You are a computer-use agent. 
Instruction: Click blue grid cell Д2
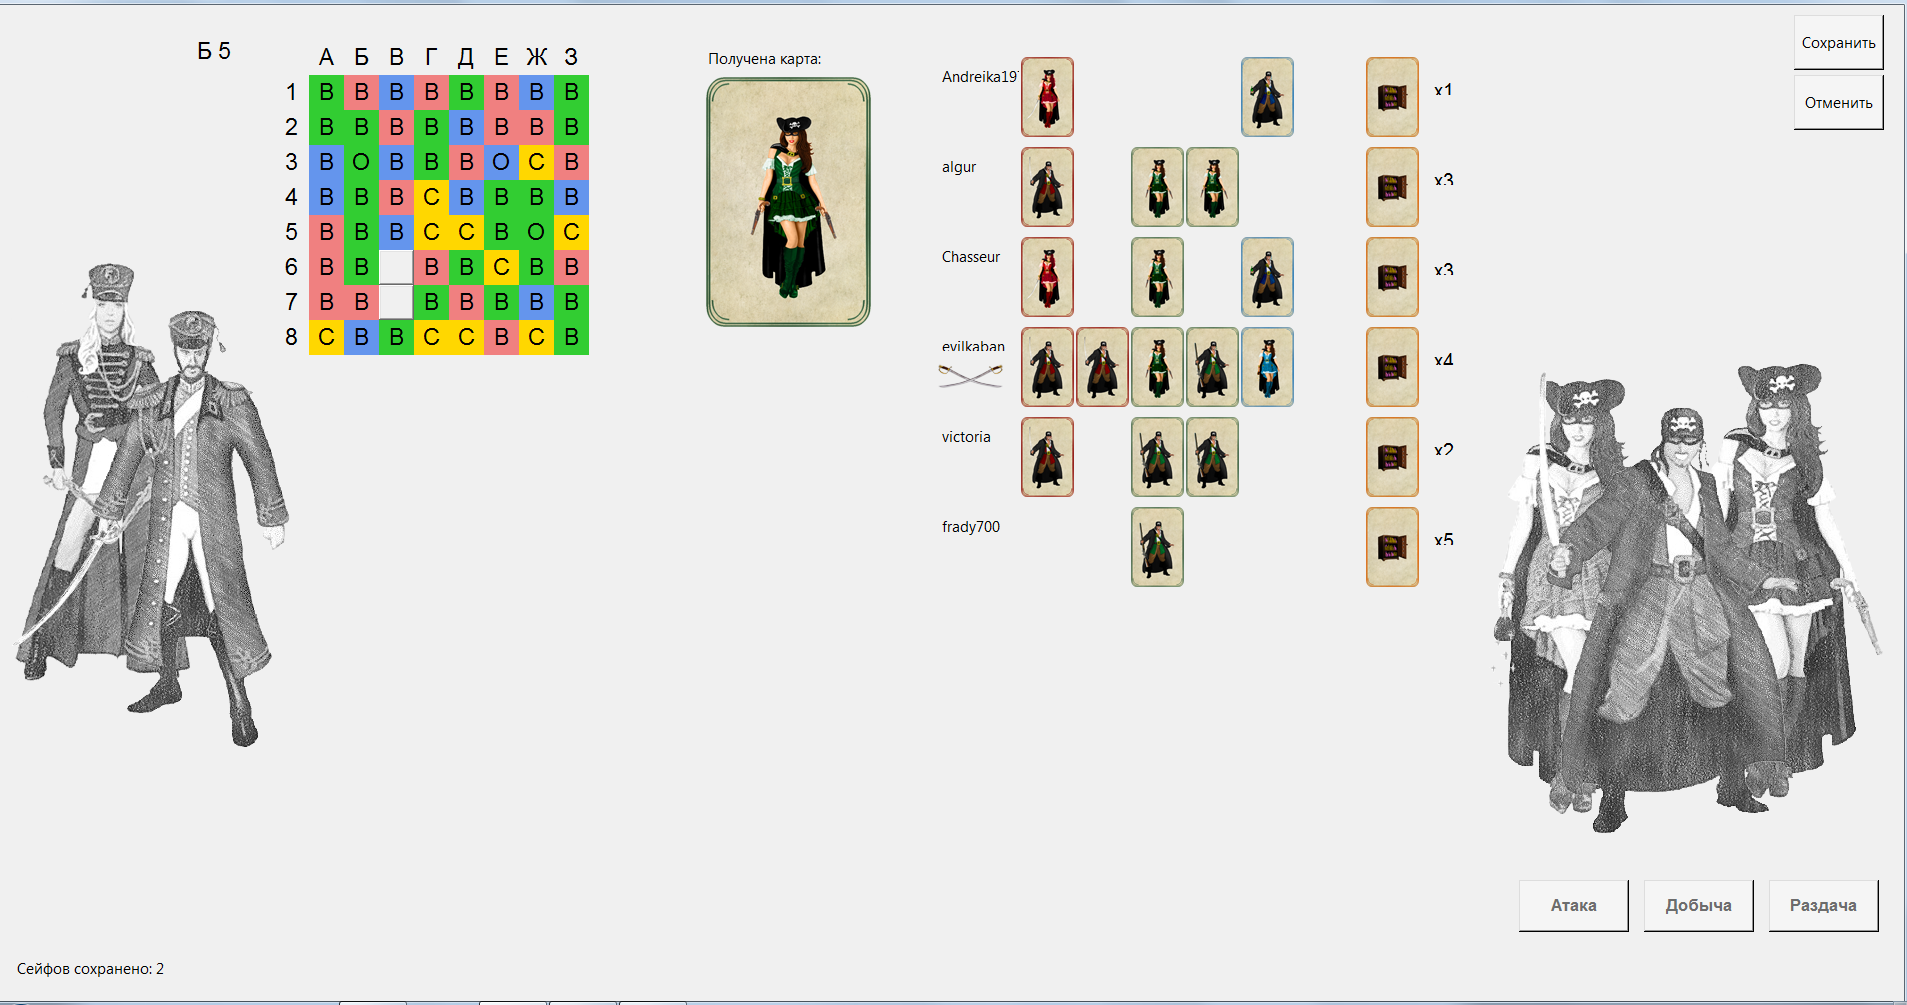tap(466, 127)
